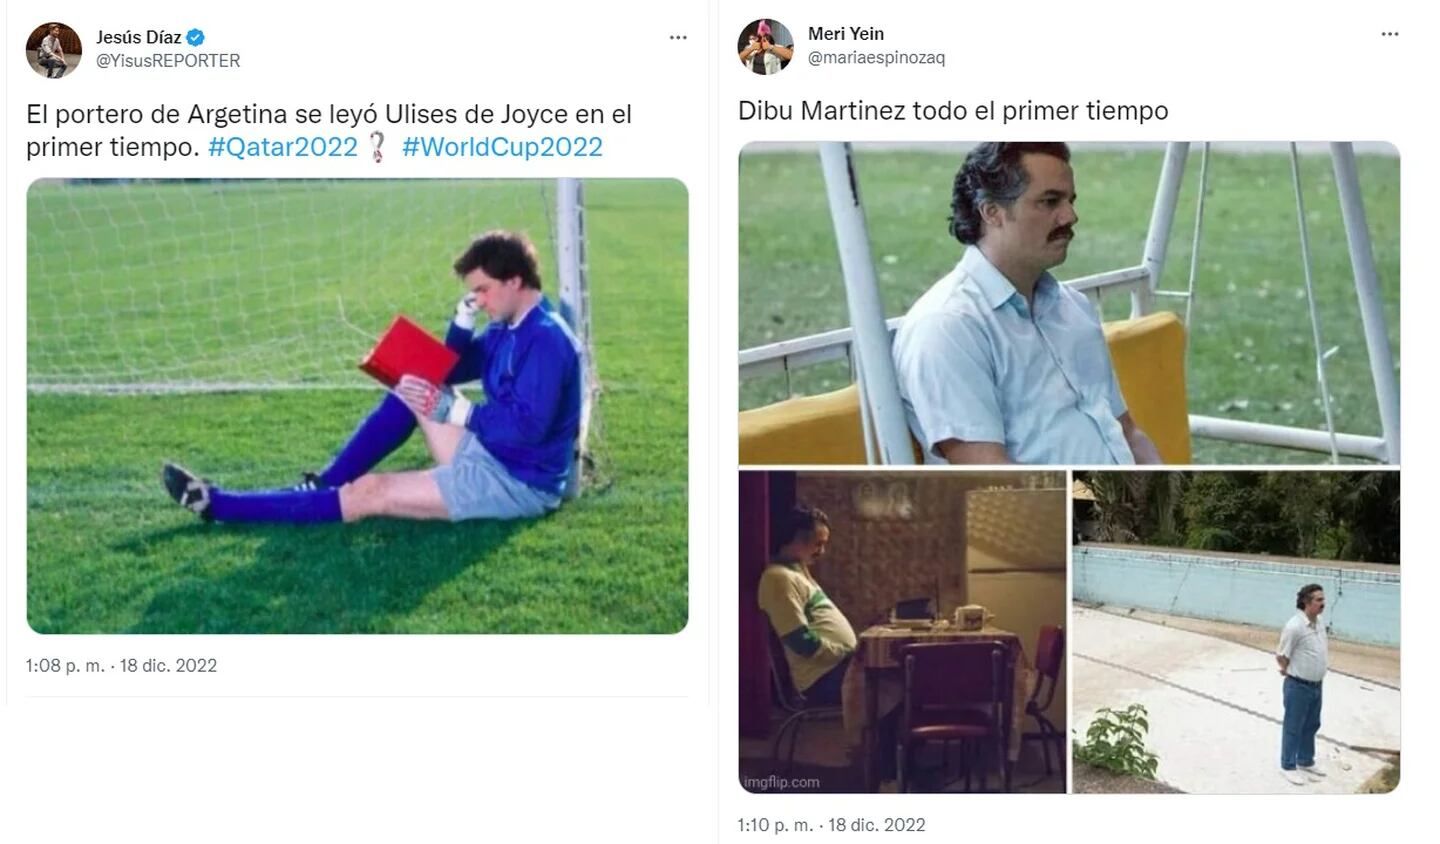The width and height of the screenshot is (1440, 844).
Task: Open the more options menu on Jesús Díaz's tweet
Action: 678,37
